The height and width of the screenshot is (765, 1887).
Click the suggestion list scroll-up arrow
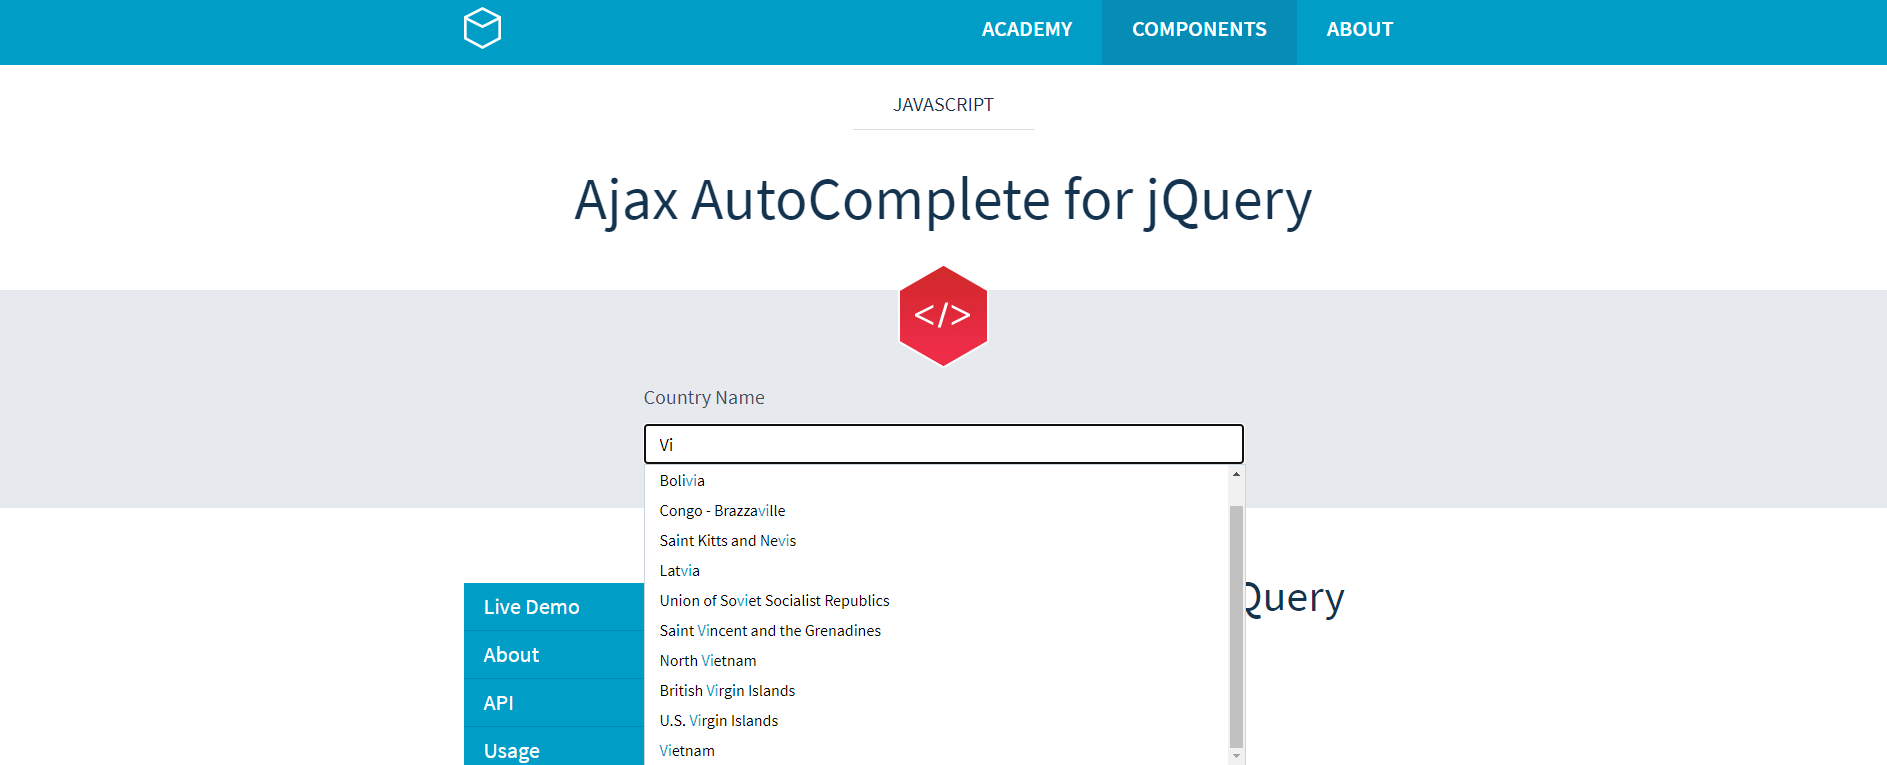coord(1236,474)
